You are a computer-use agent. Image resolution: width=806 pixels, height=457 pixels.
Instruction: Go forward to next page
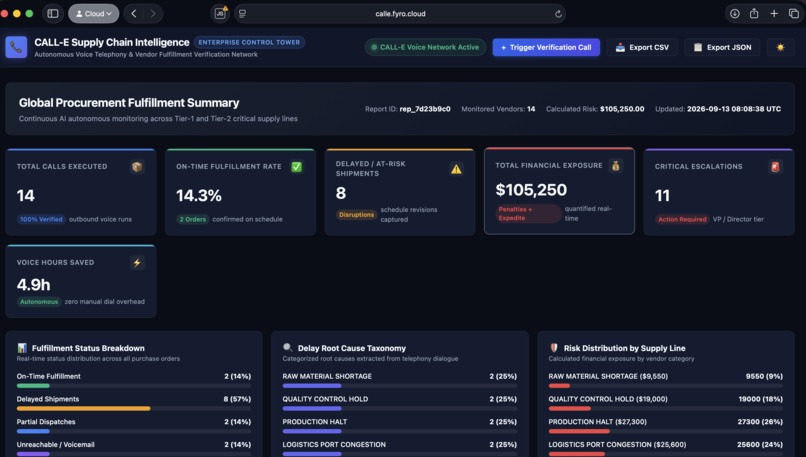click(x=153, y=14)
